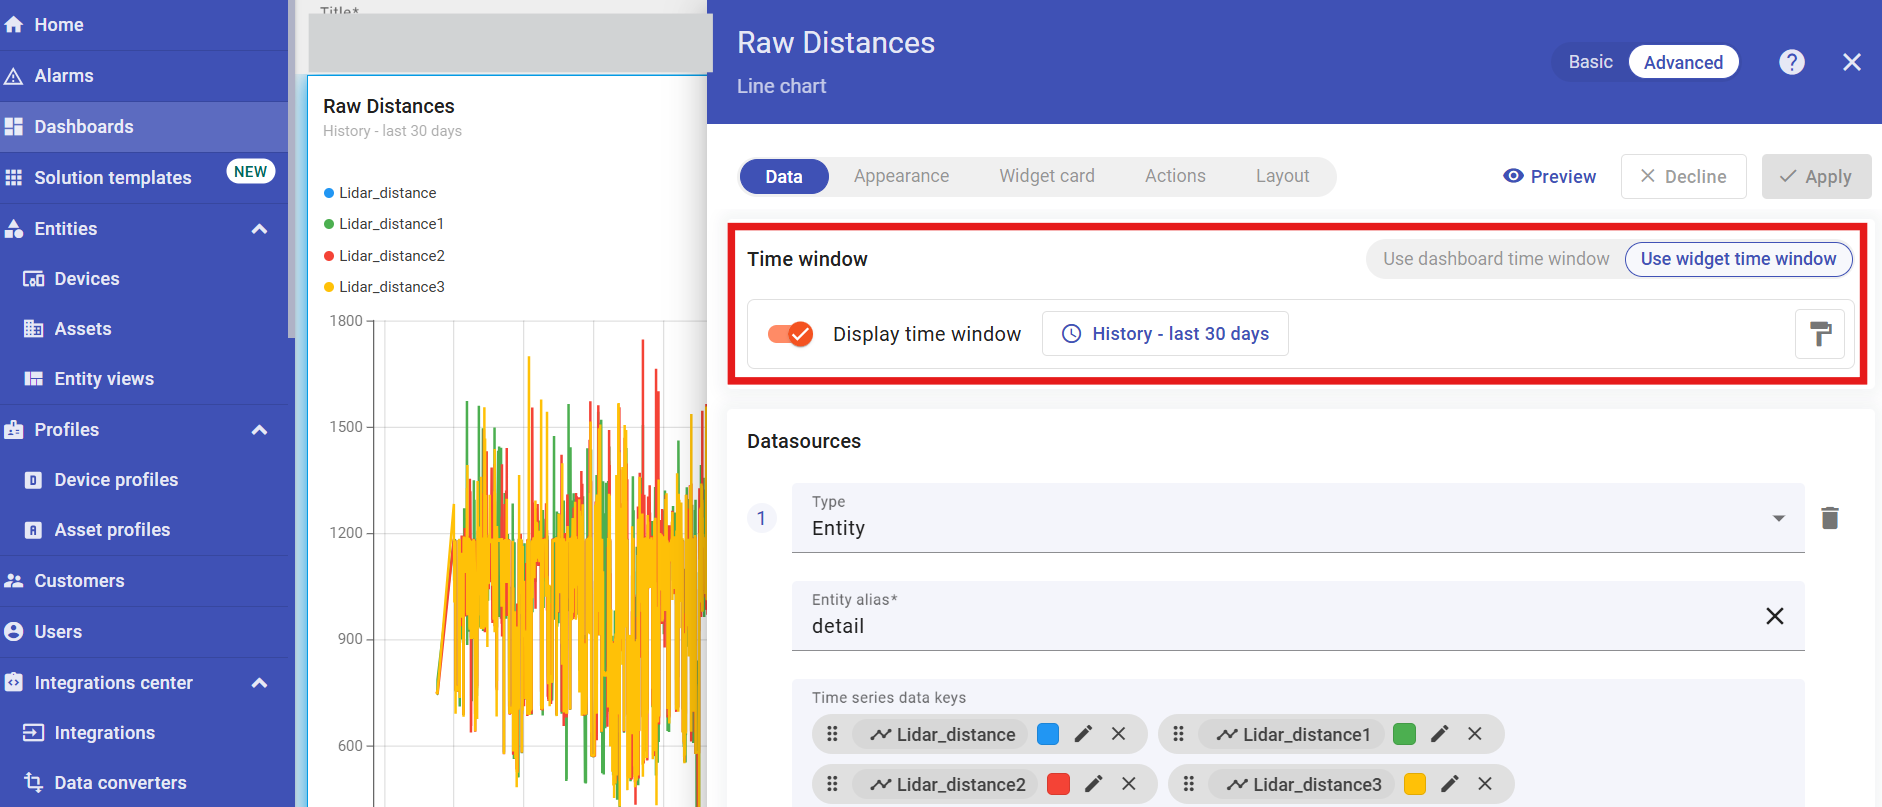This screenshot has height=807, width=1882.
Task: Open the Widget card tab
Action: tap(1046, 176)
